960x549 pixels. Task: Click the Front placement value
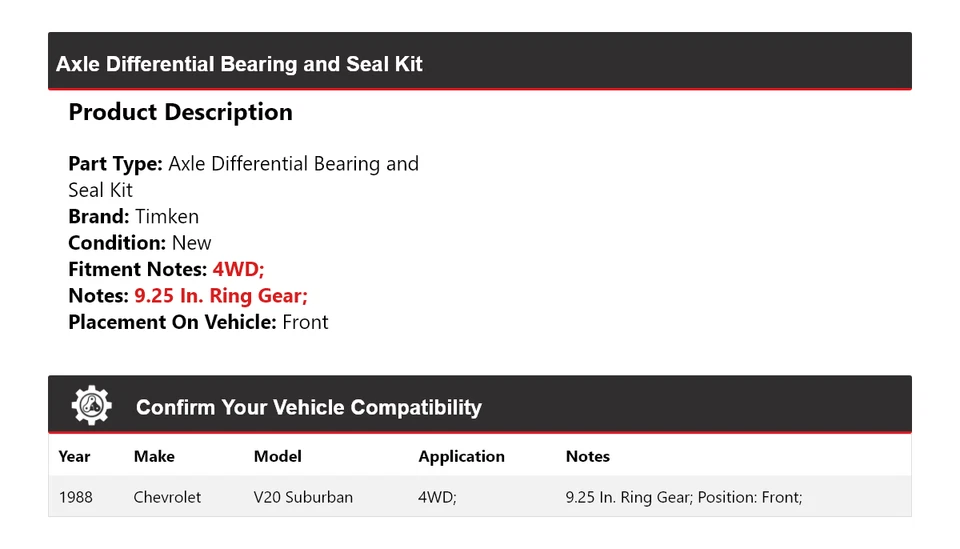305,322
